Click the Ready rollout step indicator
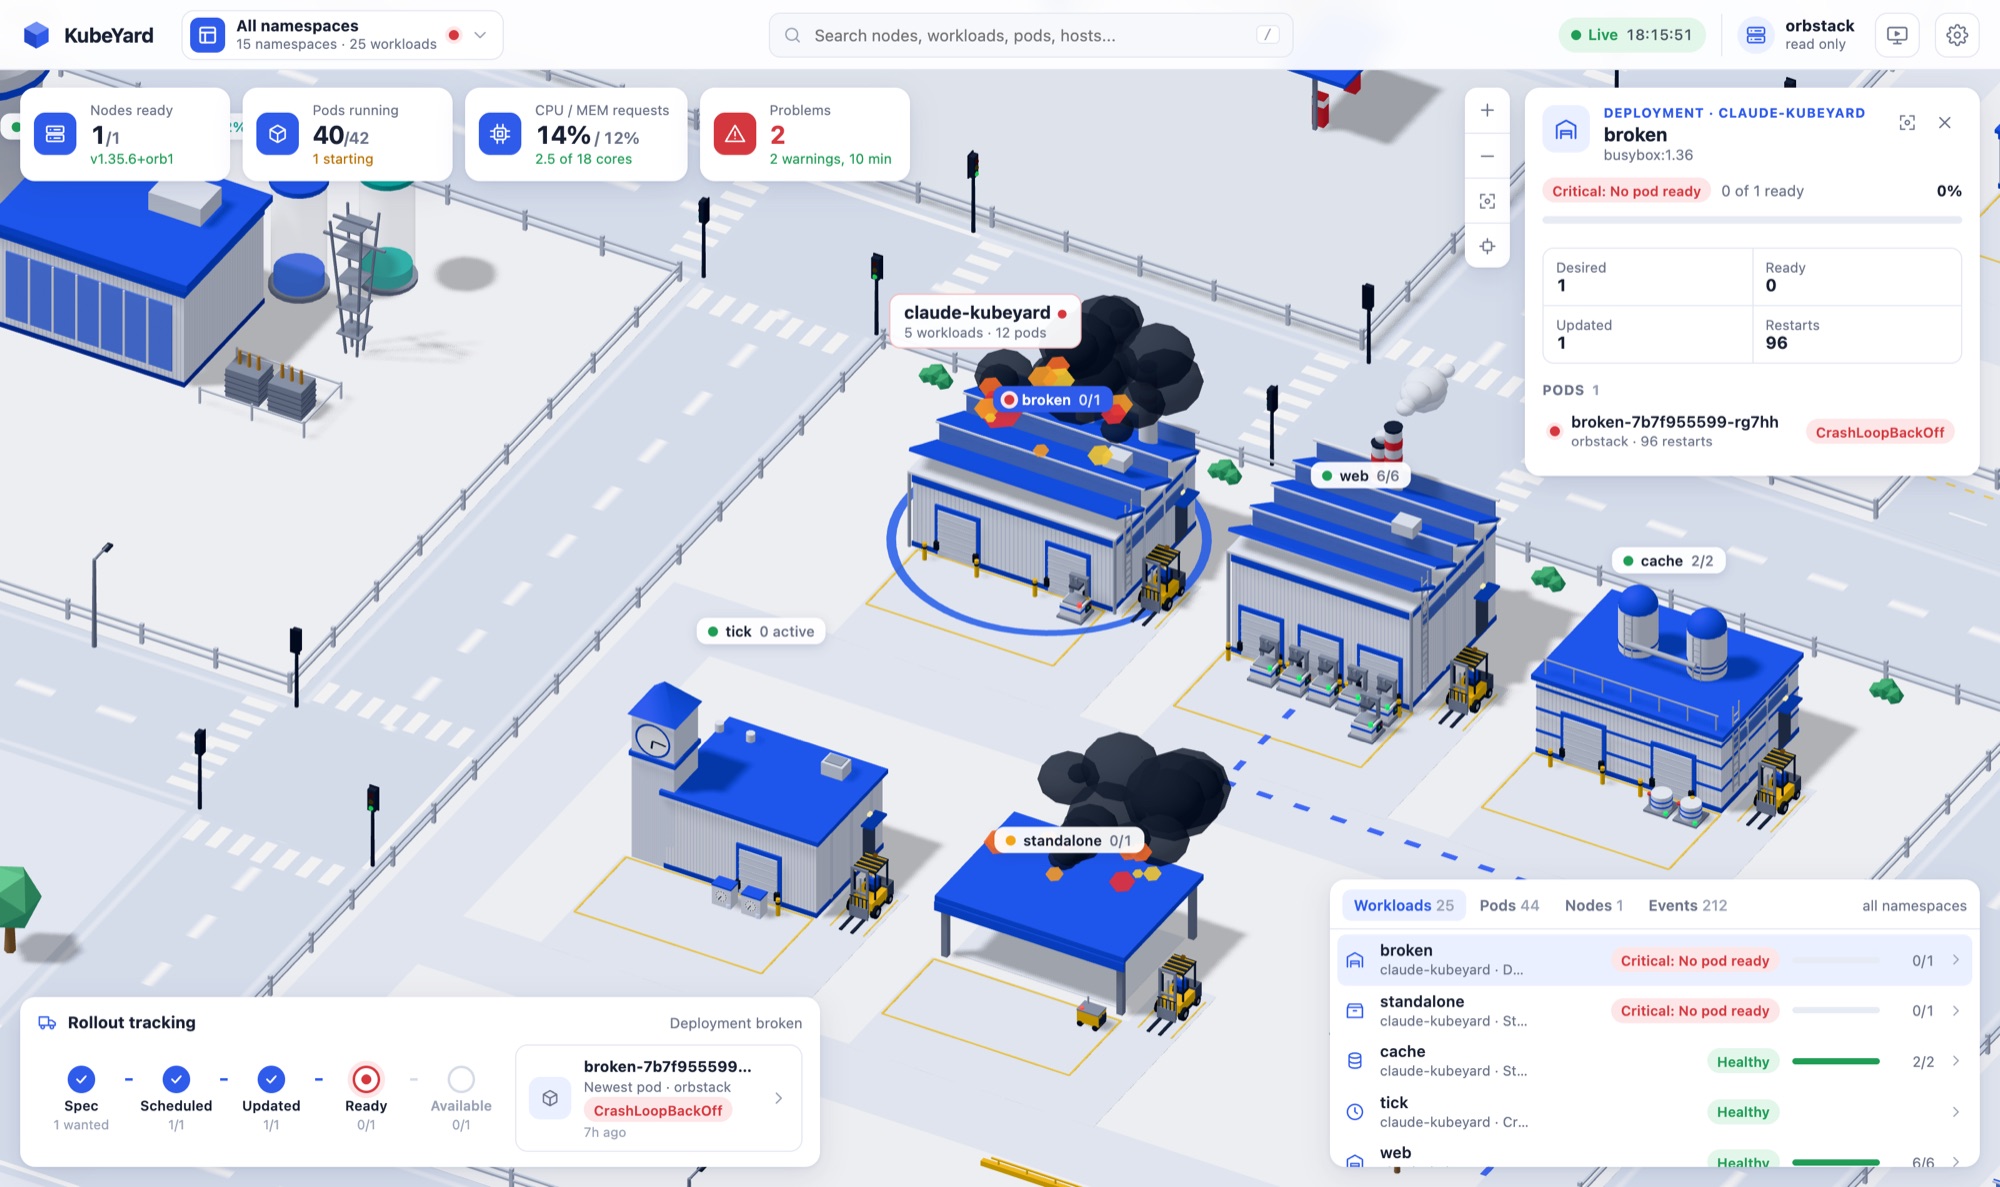 pos(366,1079)
